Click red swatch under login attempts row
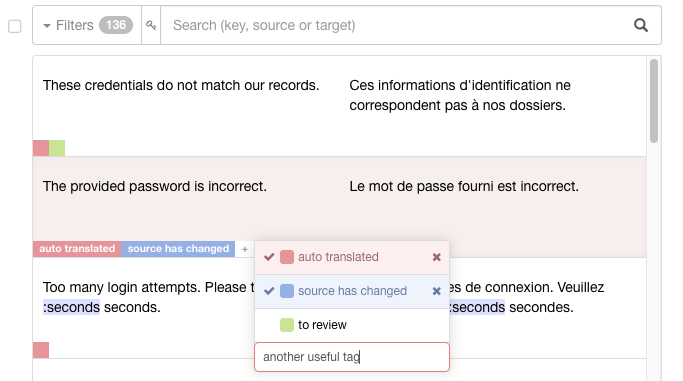Viewport: 683px width, 381px height. 41,350
